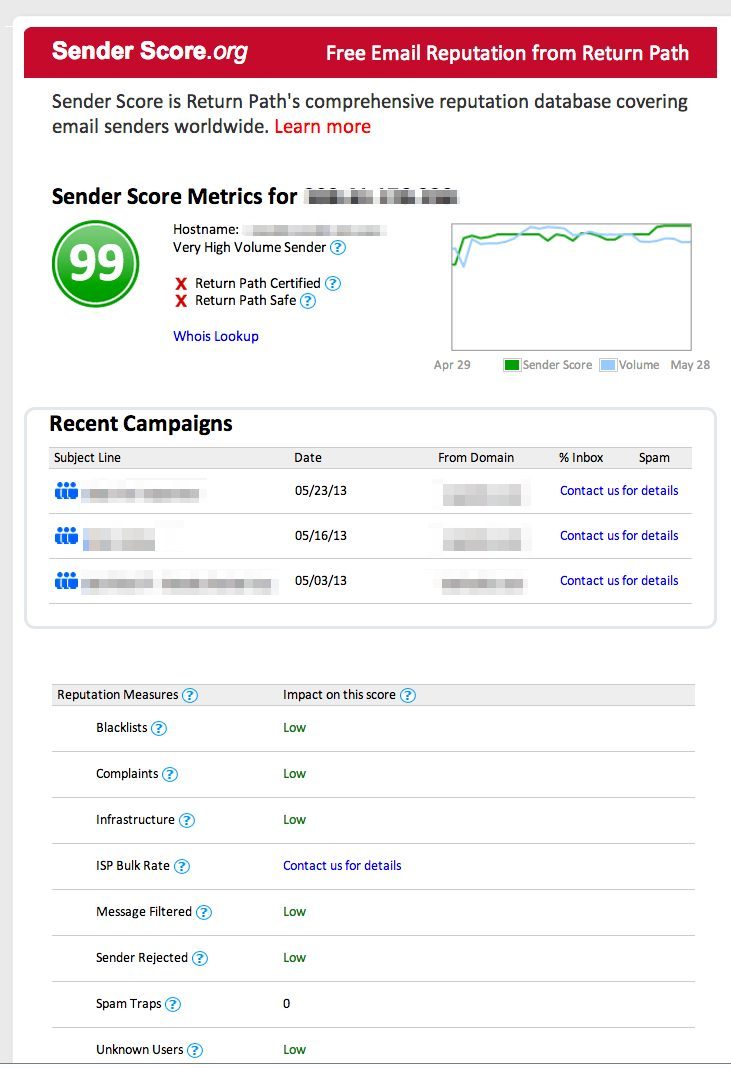Image resolution: width=731 pixels, height=1068 pixels.
Task: Click the 0 value for Spam Traps
Action: point(287,1003)
